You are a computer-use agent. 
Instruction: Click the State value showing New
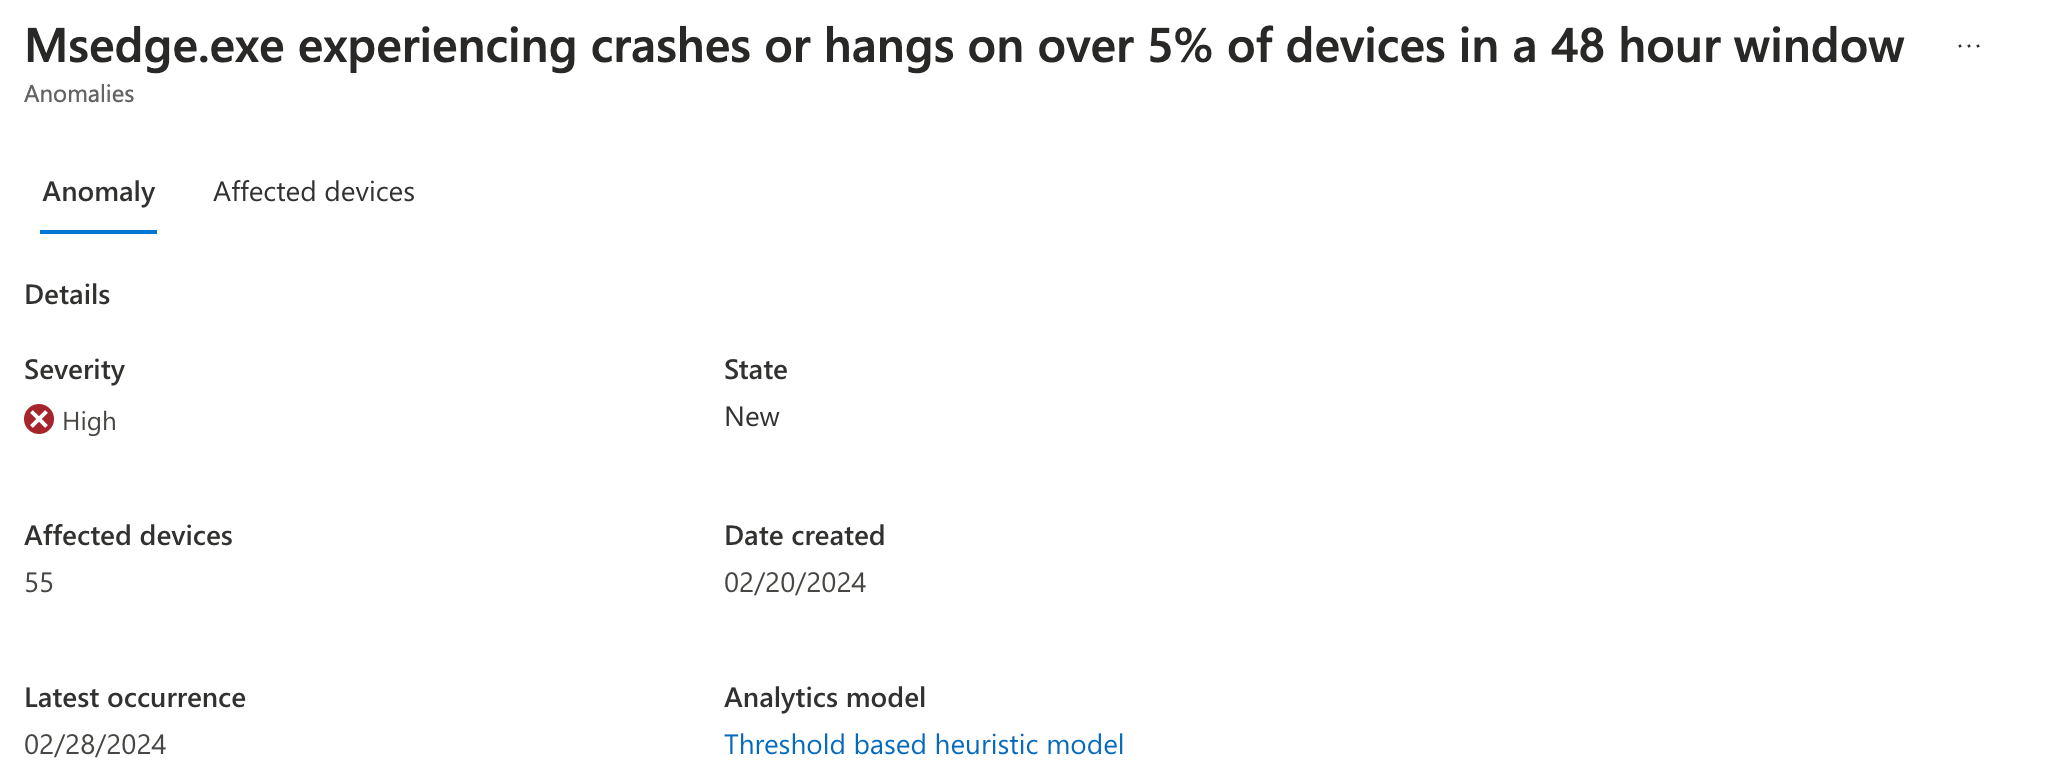point(751,416)
